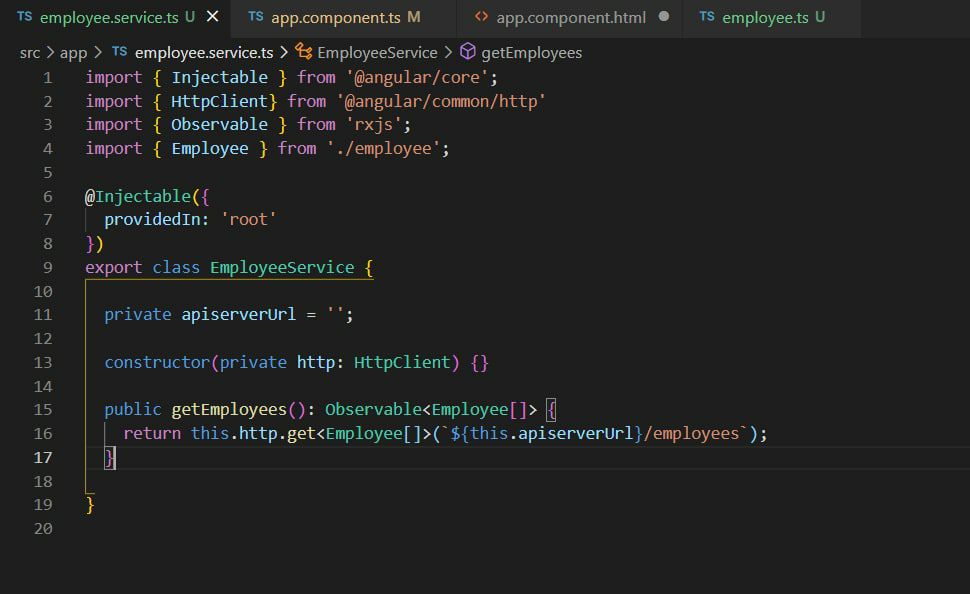Screen dimensions: 970x594
Task: Open the getEmployees method breadcrumb
Action: [531, 53]
